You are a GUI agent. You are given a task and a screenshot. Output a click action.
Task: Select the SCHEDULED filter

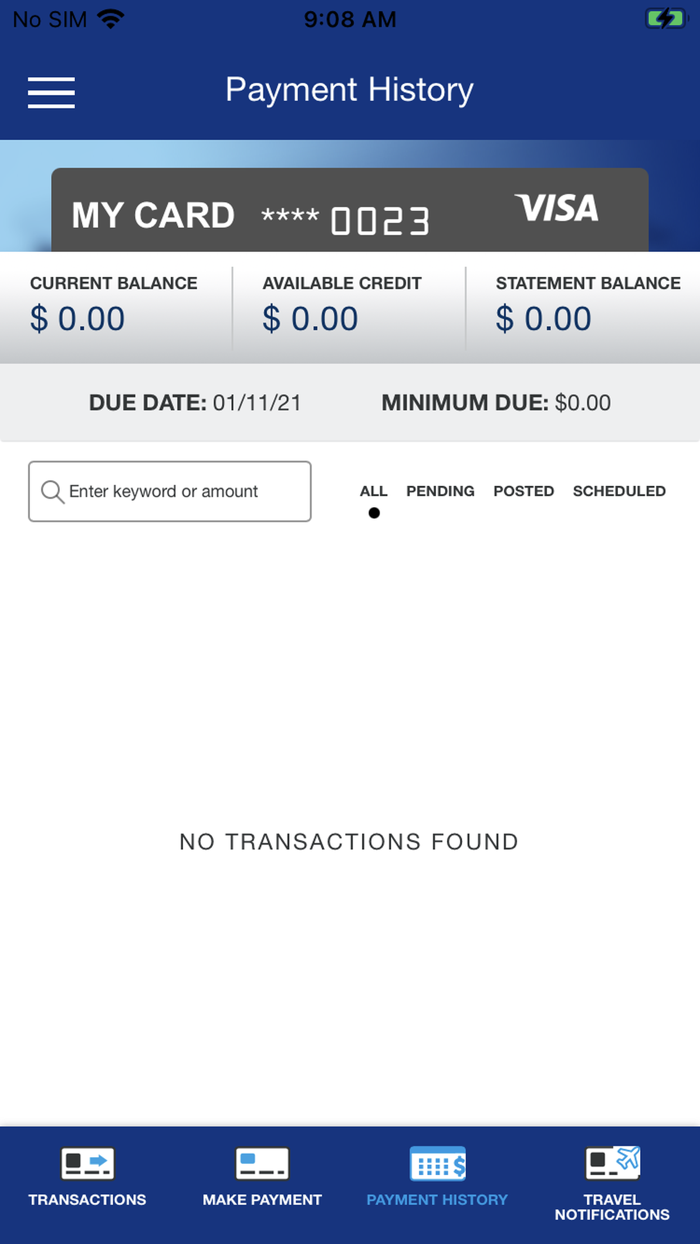[619, 491]
